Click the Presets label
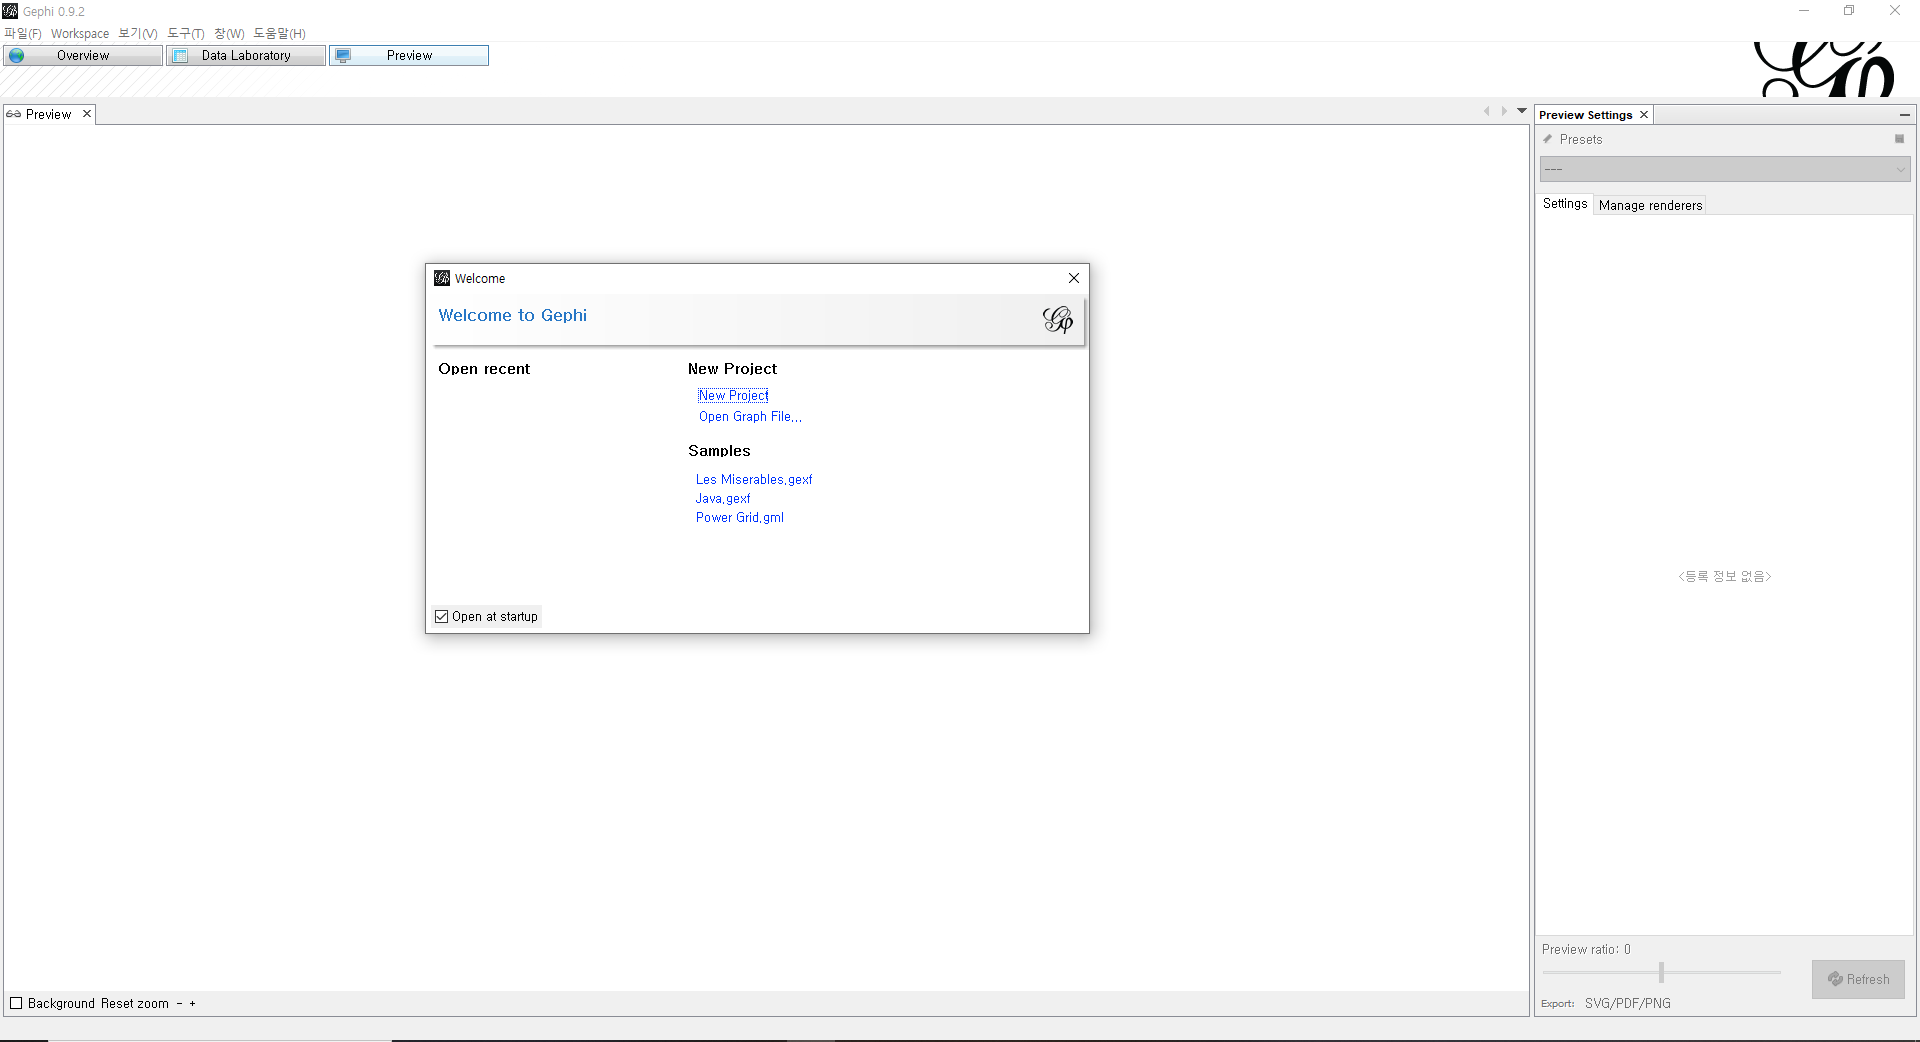The image size is (1920, 1042). [x=1581, y=140]
